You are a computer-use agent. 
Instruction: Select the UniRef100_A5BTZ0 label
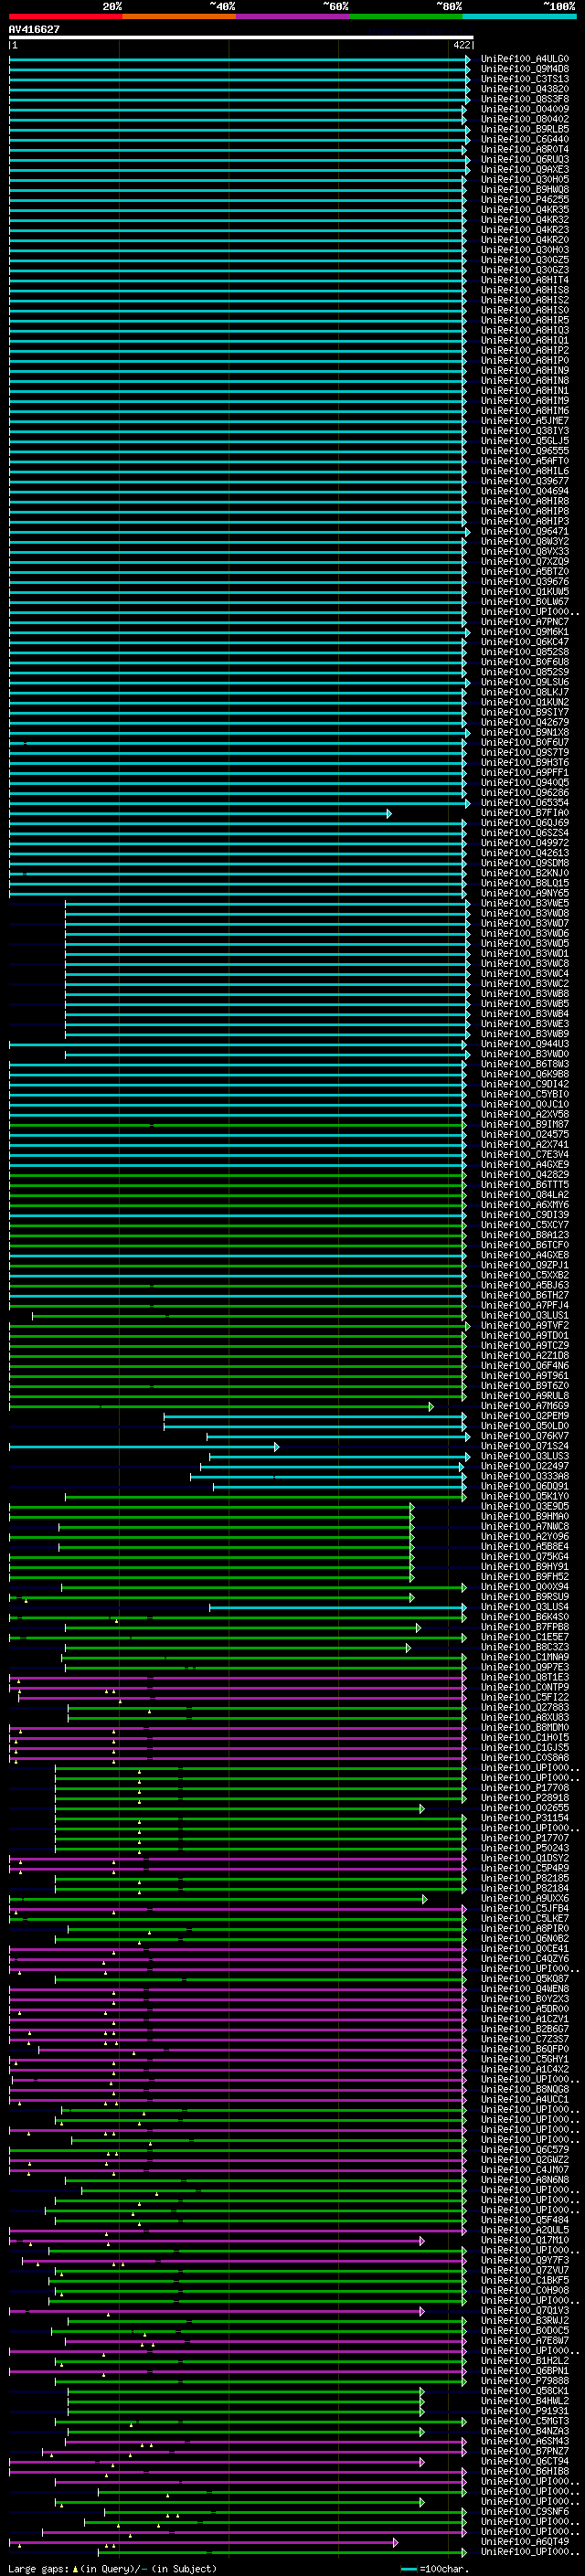click(x=525, y=571)
